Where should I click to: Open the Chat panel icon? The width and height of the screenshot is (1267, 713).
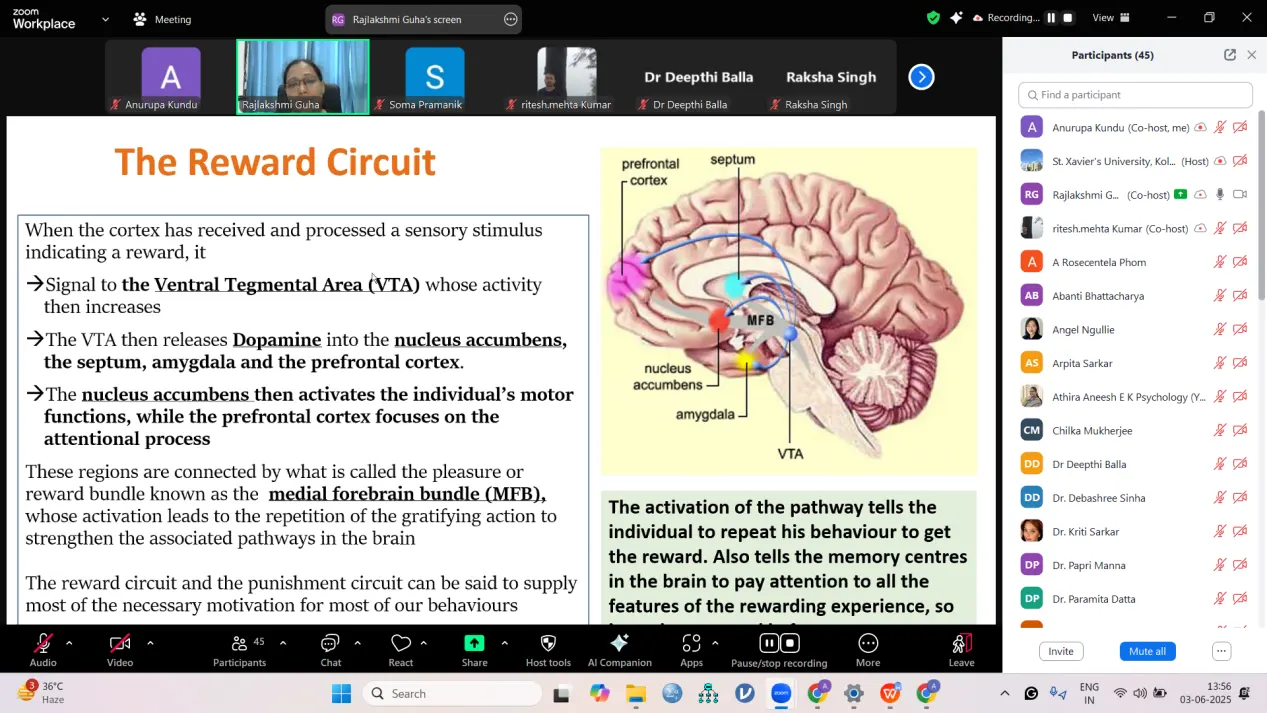330,644
